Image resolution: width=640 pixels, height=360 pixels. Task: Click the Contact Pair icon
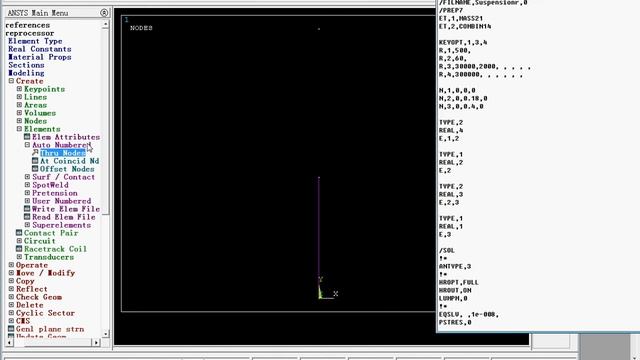(x=19, y=233)
